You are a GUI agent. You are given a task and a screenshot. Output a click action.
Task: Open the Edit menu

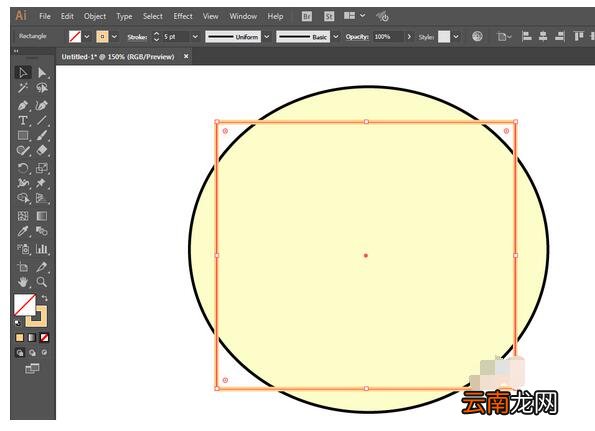click(x=67, y=16)
